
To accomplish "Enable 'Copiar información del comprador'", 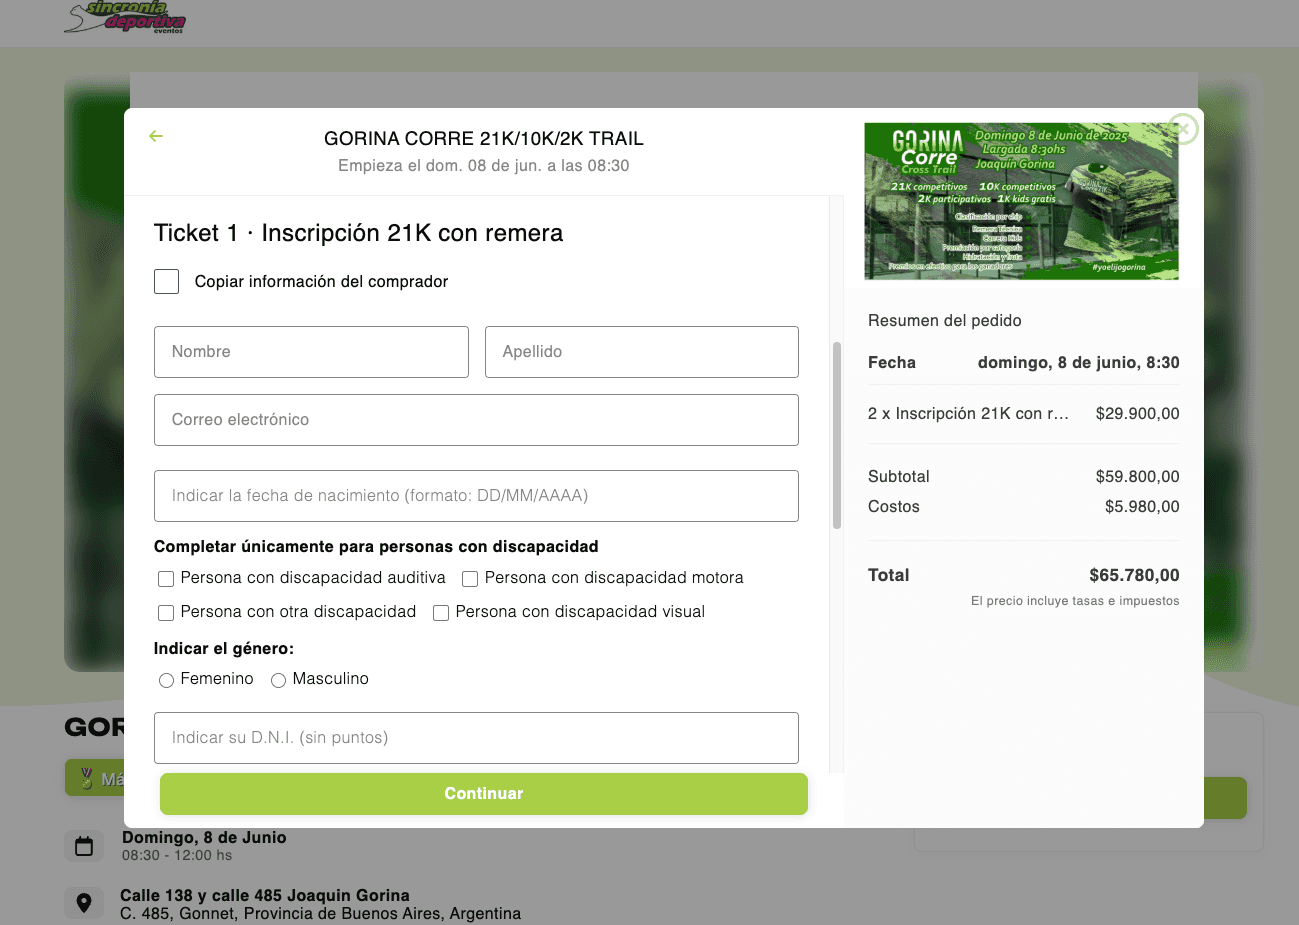I will (166, 281).
